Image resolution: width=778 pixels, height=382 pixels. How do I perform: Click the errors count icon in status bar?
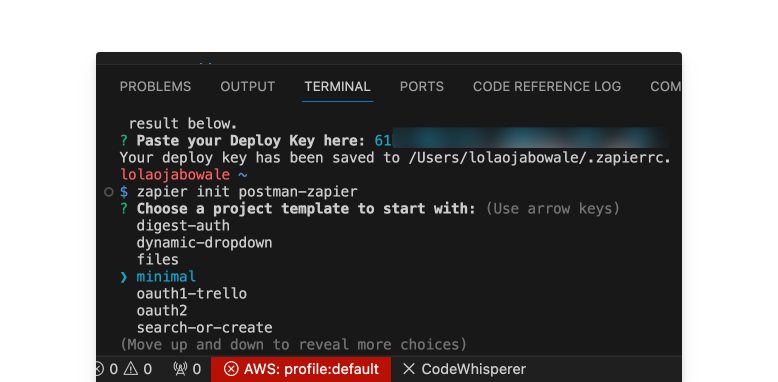point(99,369)
